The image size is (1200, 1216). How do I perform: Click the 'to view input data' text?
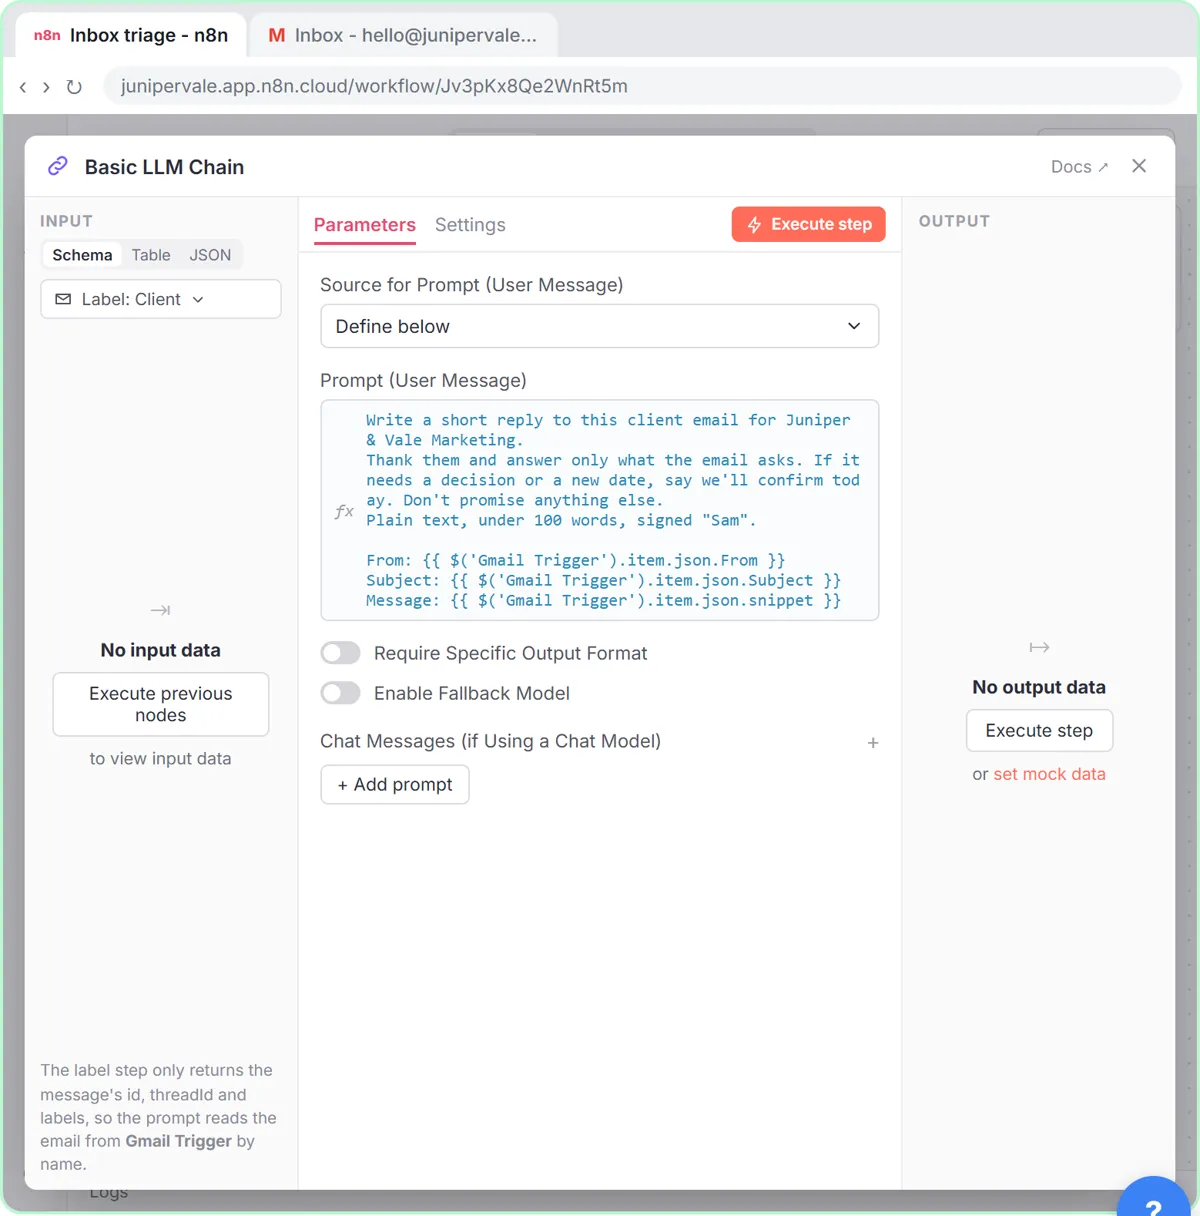(x=161, y=758)
